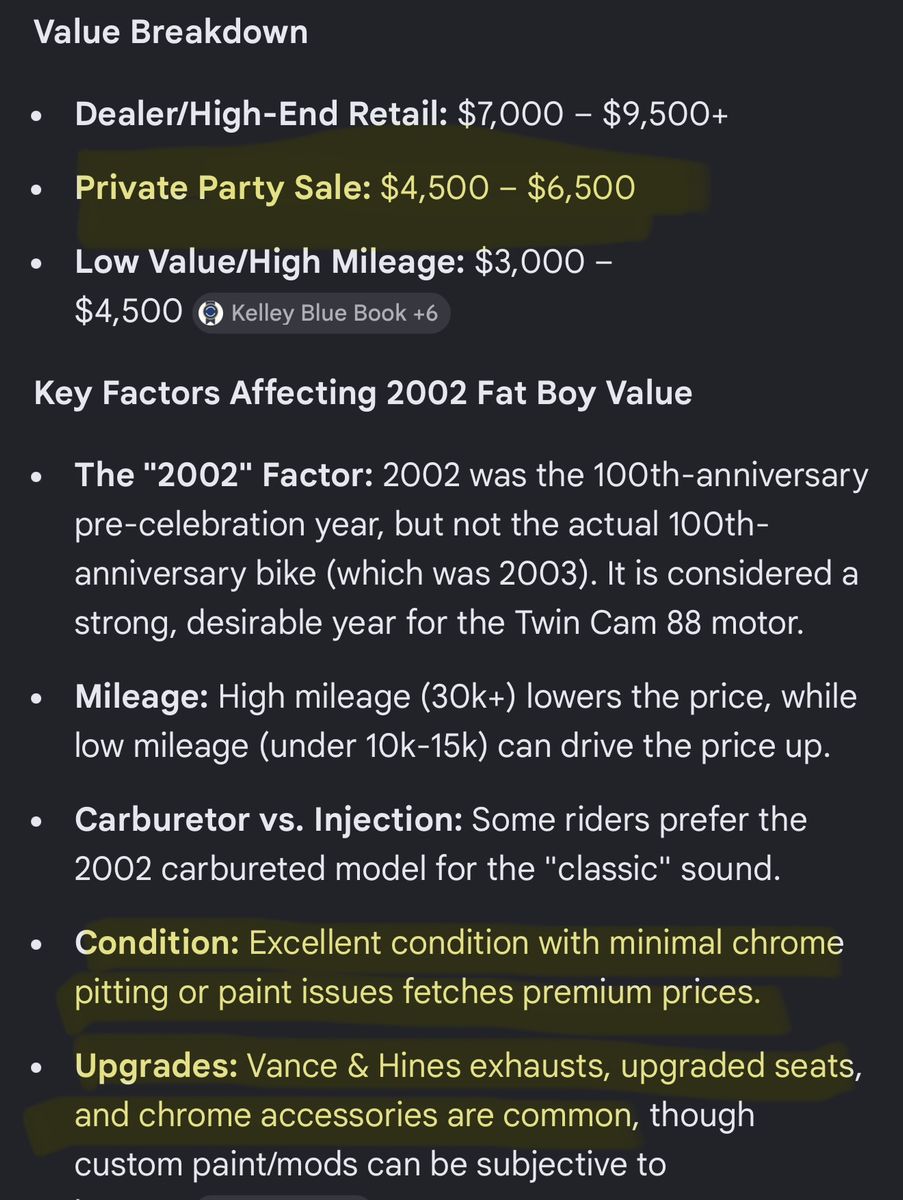Screen dimensions: 903x1200
Task: Select The "2002" Factor bullet title
Action: coord(224,474)
